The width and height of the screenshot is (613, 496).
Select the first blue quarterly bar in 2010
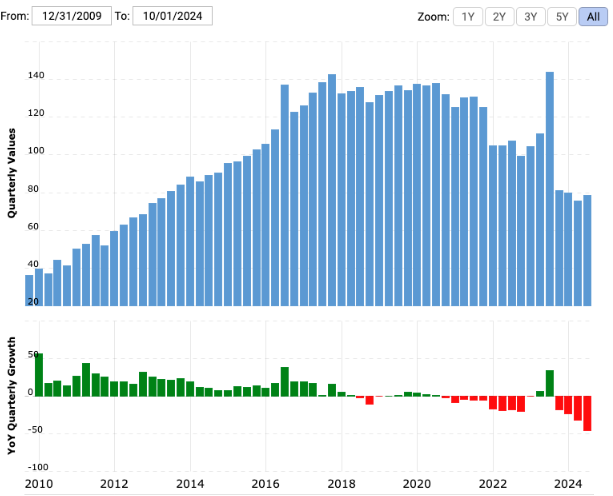pos(29,290)
